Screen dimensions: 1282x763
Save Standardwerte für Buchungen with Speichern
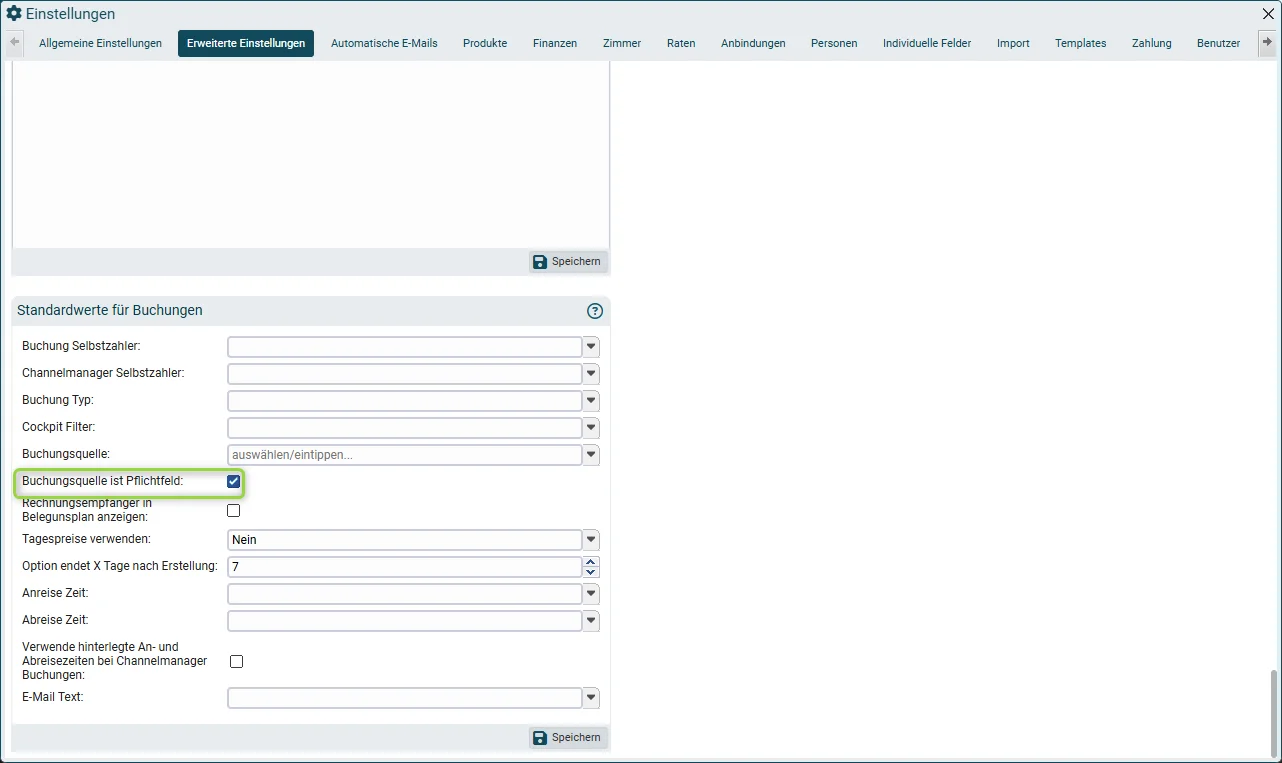(x=568, y=738)
